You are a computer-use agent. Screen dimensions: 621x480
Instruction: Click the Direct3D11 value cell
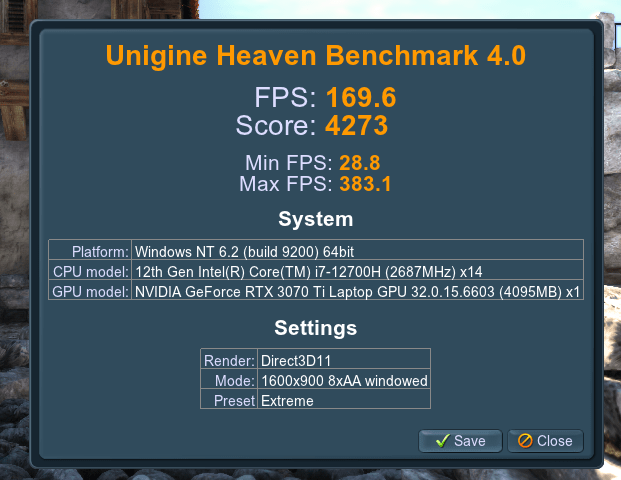(344, 359)
